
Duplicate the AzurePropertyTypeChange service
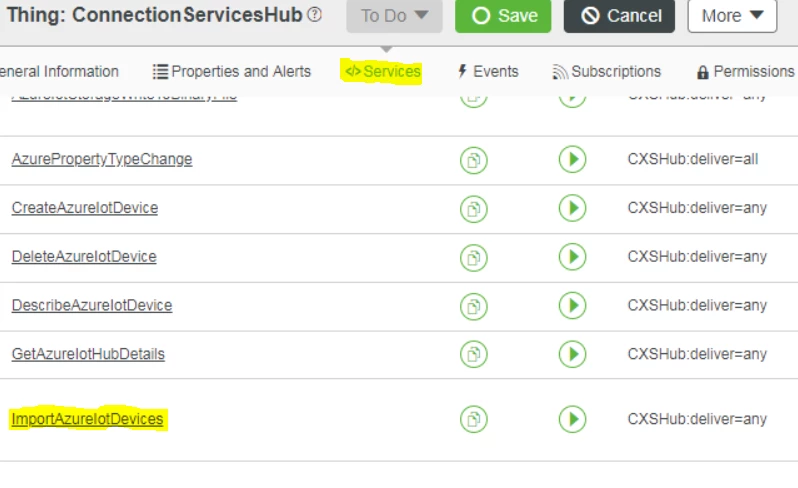click(x=474, y=160)
